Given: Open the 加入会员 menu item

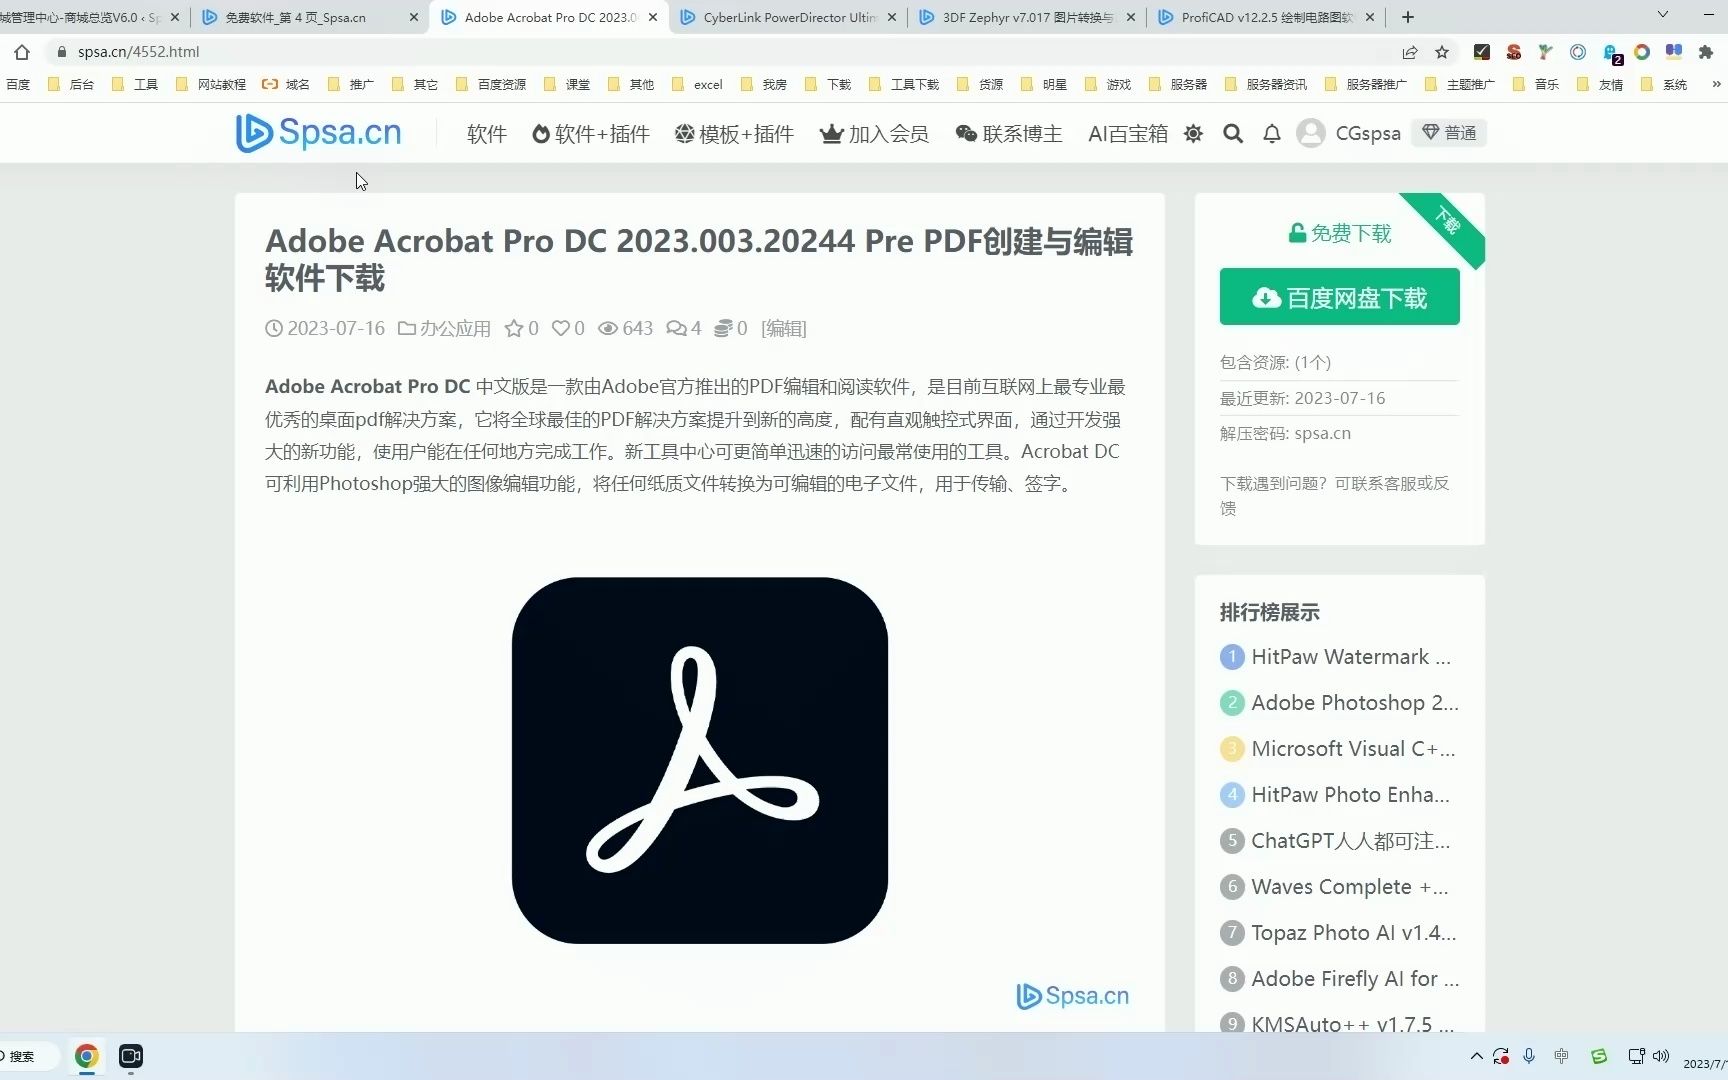Looking at the screenshot, I should pyautogui.click(x=875, y=133).
